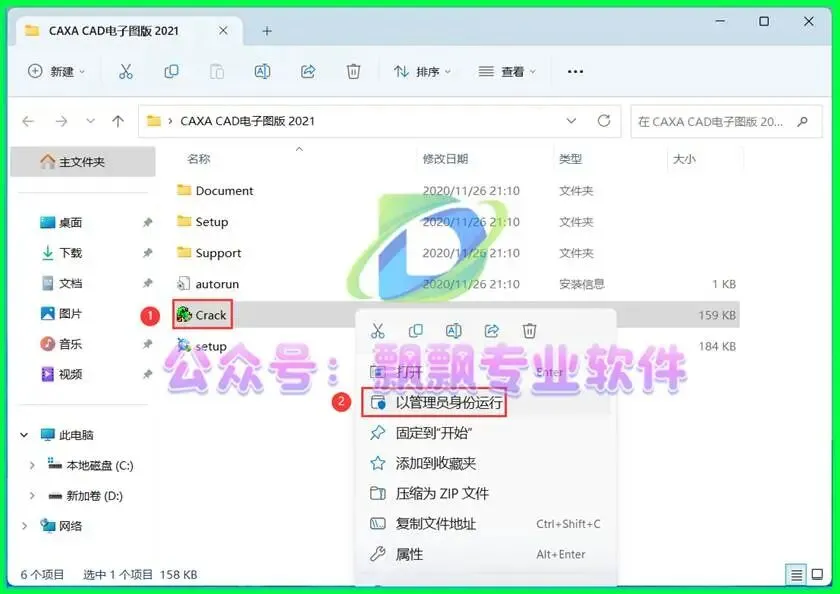Collapse the 此电脑 tree node
Viewport: 840px width, 594px height.
click(x=24, y=435)
